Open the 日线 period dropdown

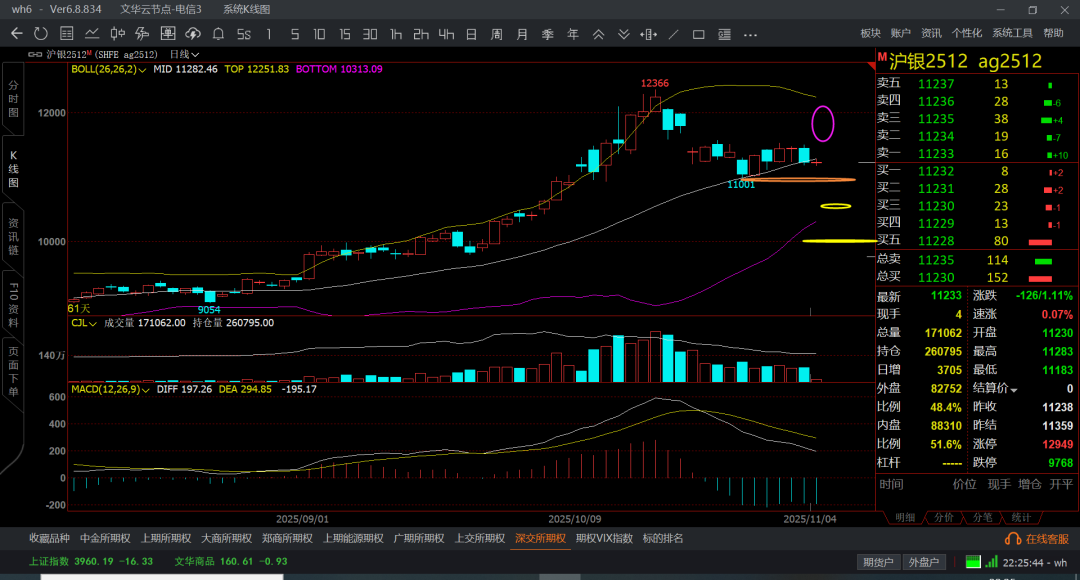click(x=185, y=54)
